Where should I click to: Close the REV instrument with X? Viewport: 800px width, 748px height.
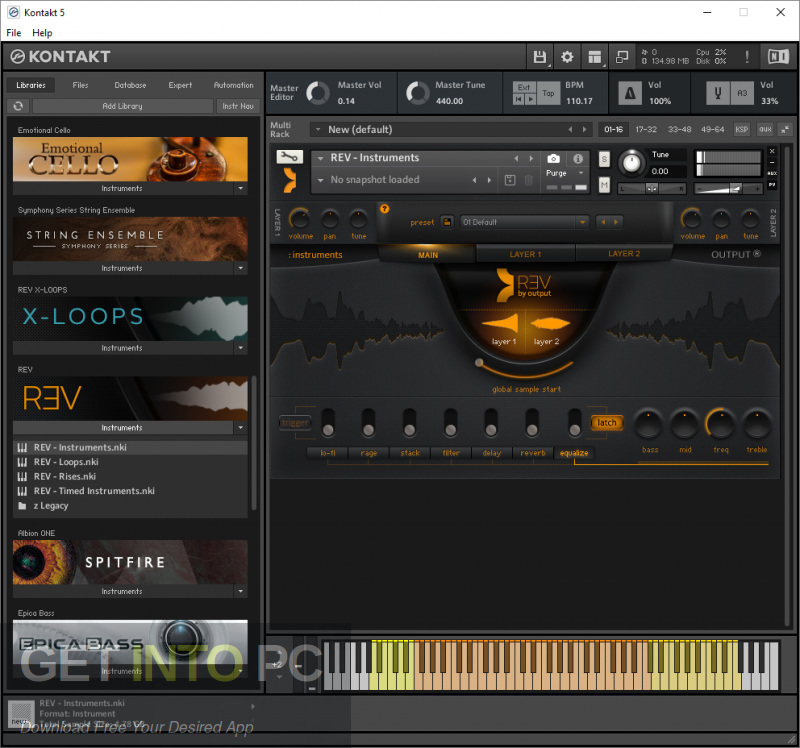(x=772, y=152)
